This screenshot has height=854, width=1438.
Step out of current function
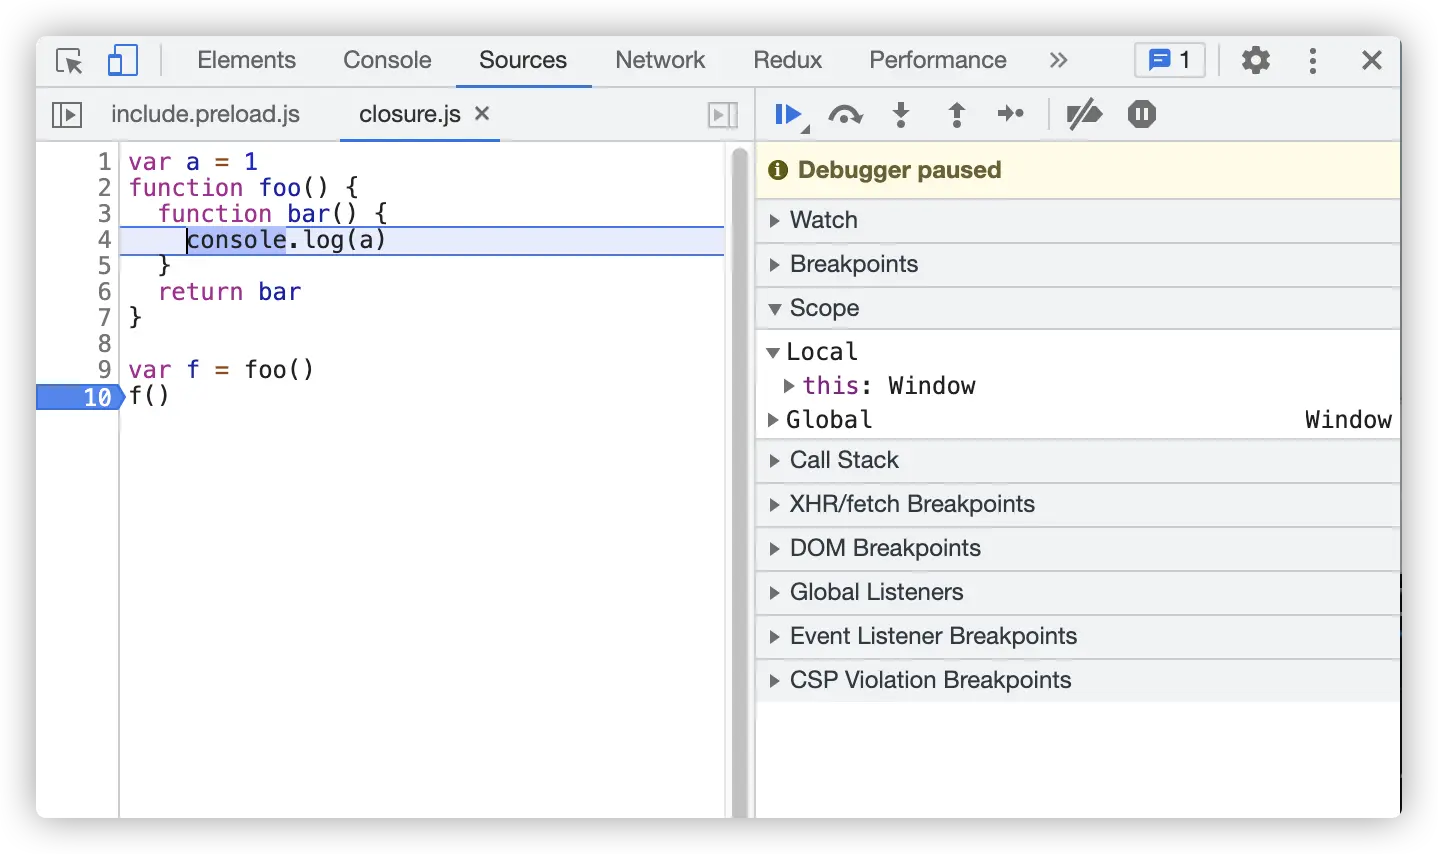[956, 115]
